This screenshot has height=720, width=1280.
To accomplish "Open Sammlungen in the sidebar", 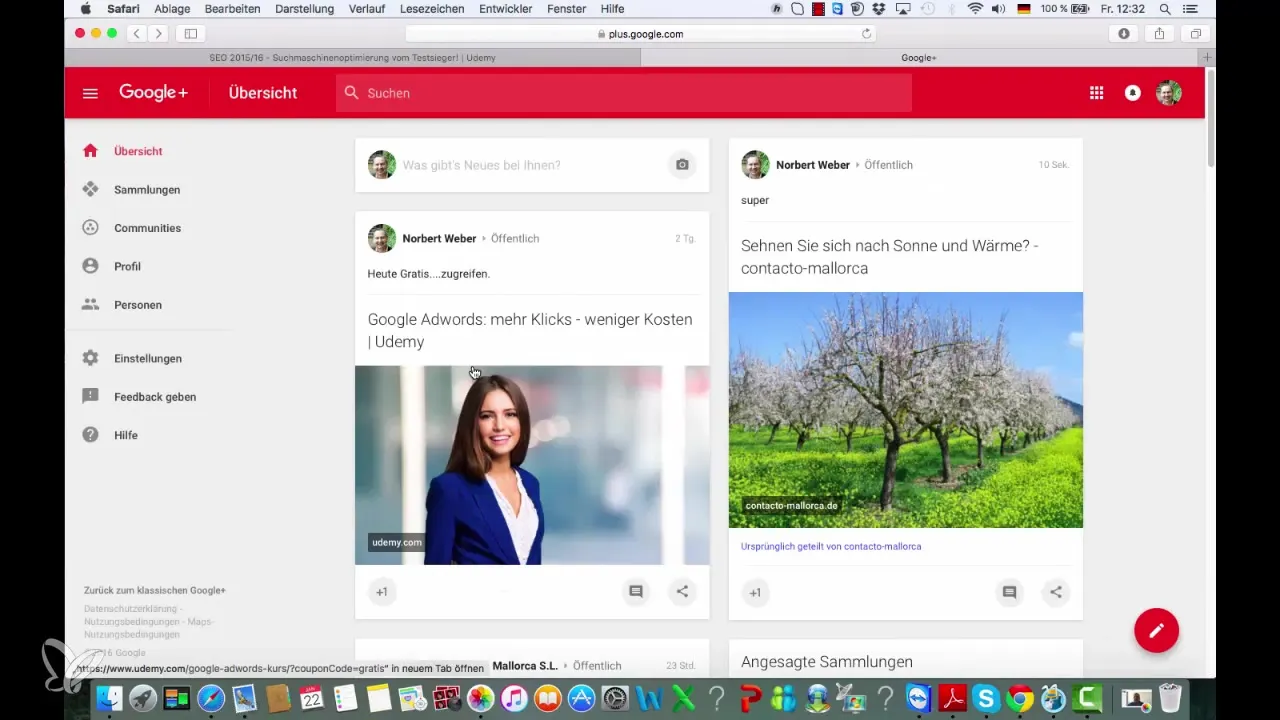I will click(147, 189).
